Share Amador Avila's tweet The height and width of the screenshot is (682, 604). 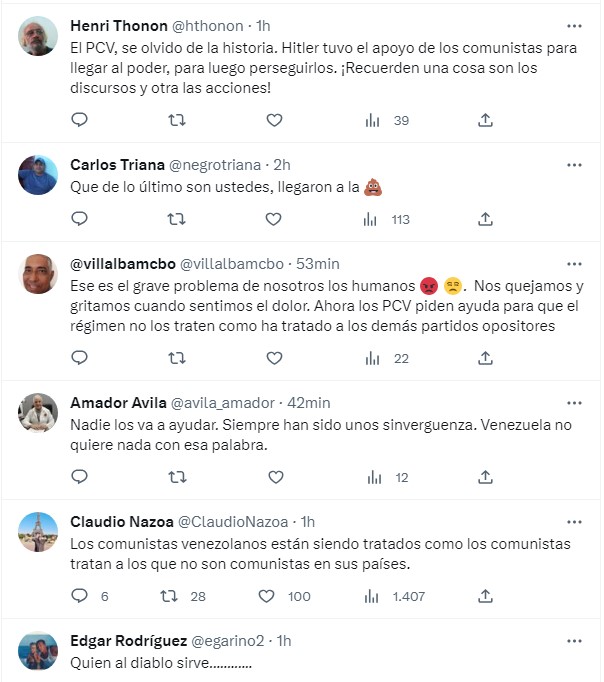tap(485, 478)
